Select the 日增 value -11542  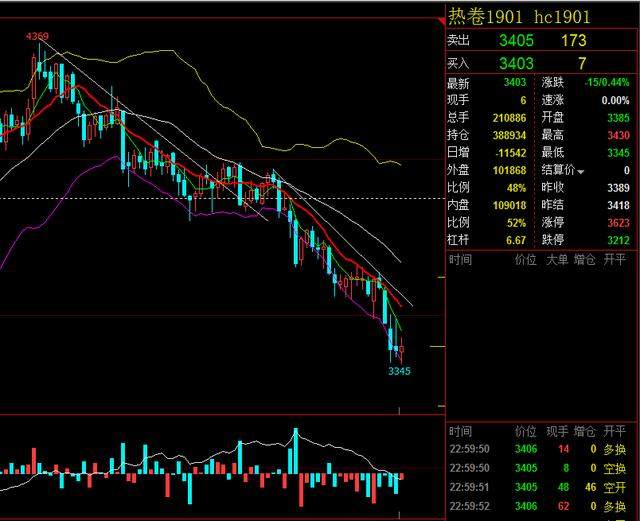tap(511, 153)
